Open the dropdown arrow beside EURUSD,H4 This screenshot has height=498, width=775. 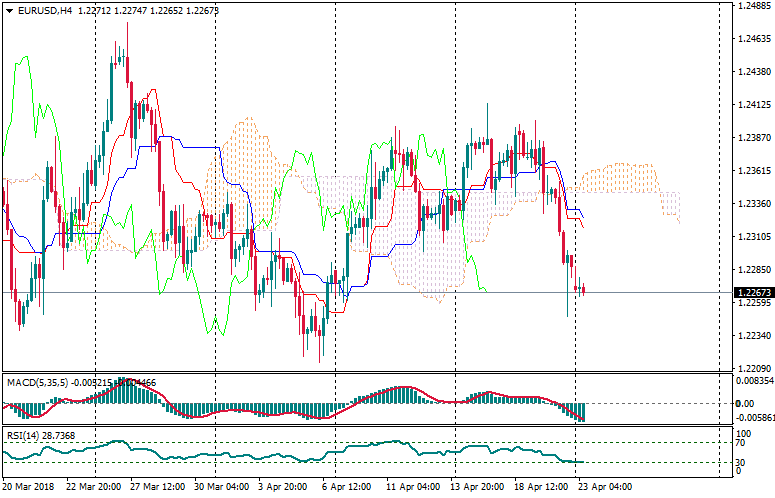[x=9, y=11]
